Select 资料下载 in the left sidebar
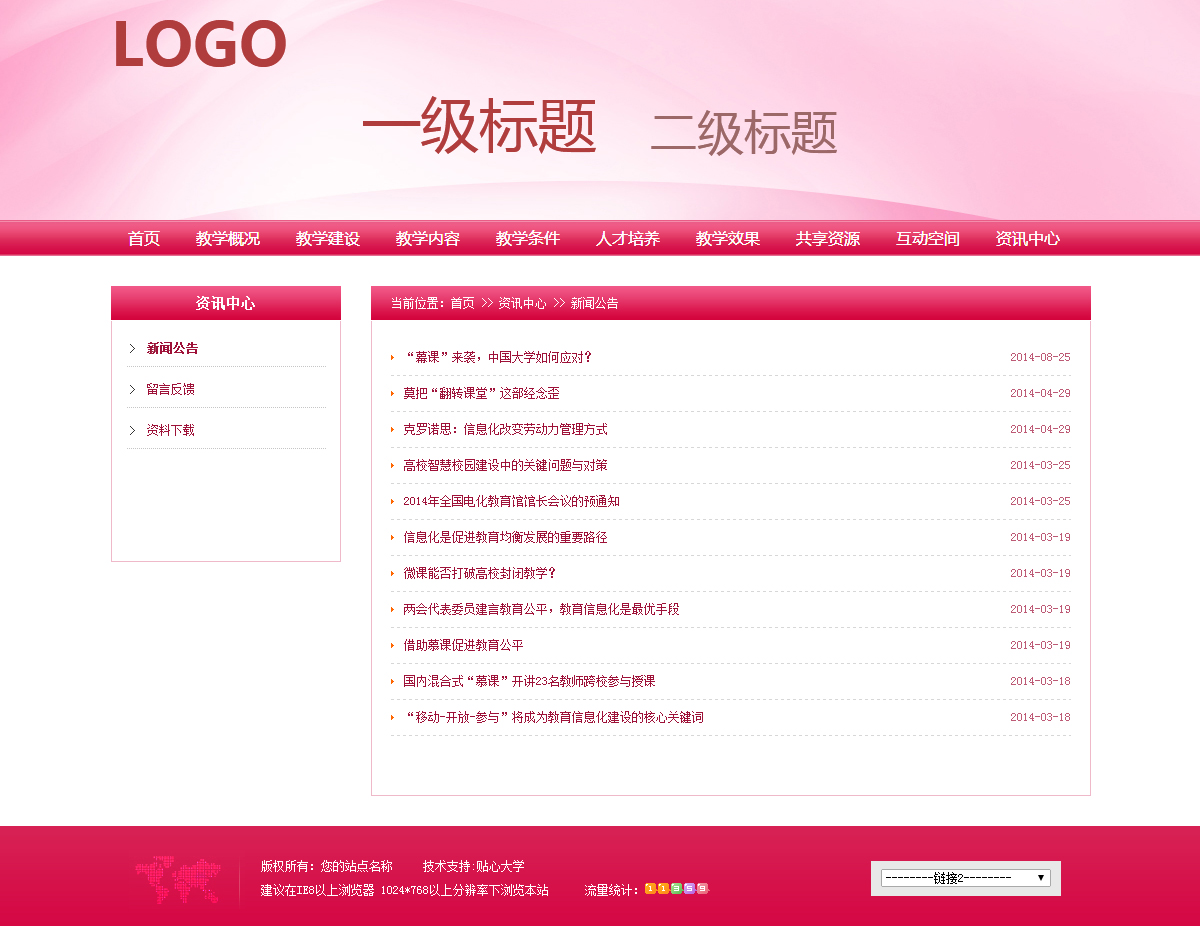The image size is (1200, 926). point(170,430)
